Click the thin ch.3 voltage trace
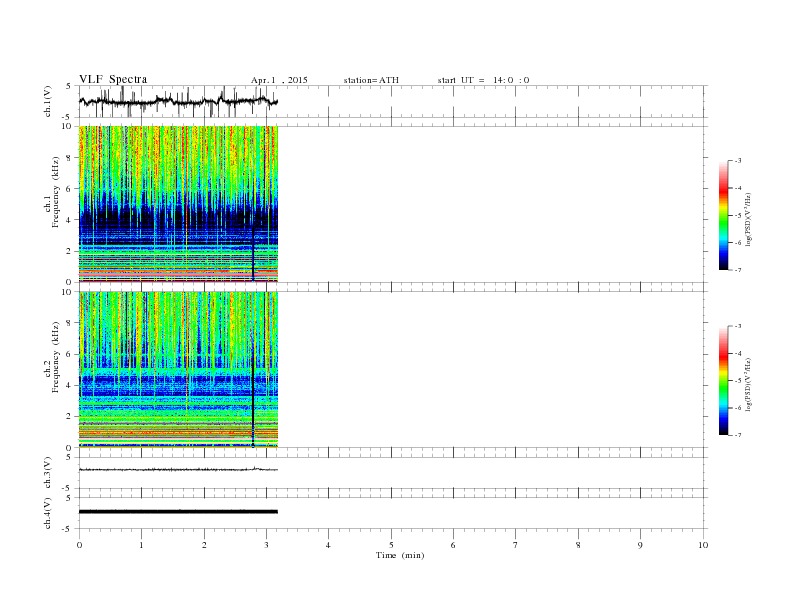This screenshot has height=612, width=792. pyautogui.click(x=178, y=470)
